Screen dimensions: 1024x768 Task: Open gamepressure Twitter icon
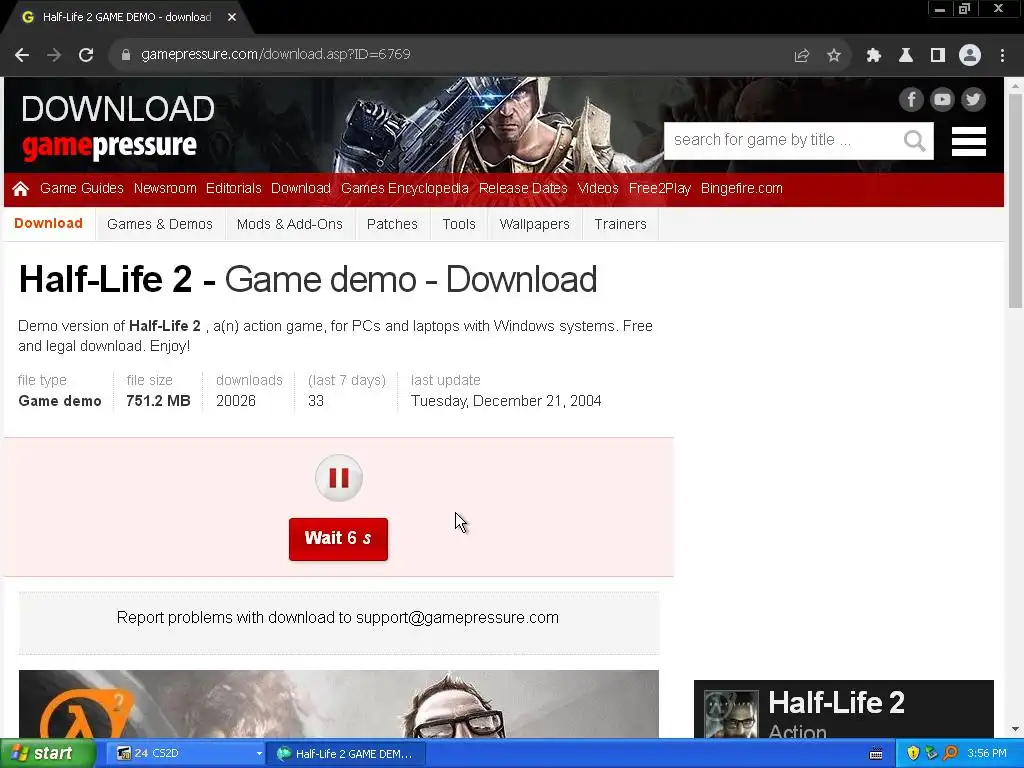[x=973, y=99]
